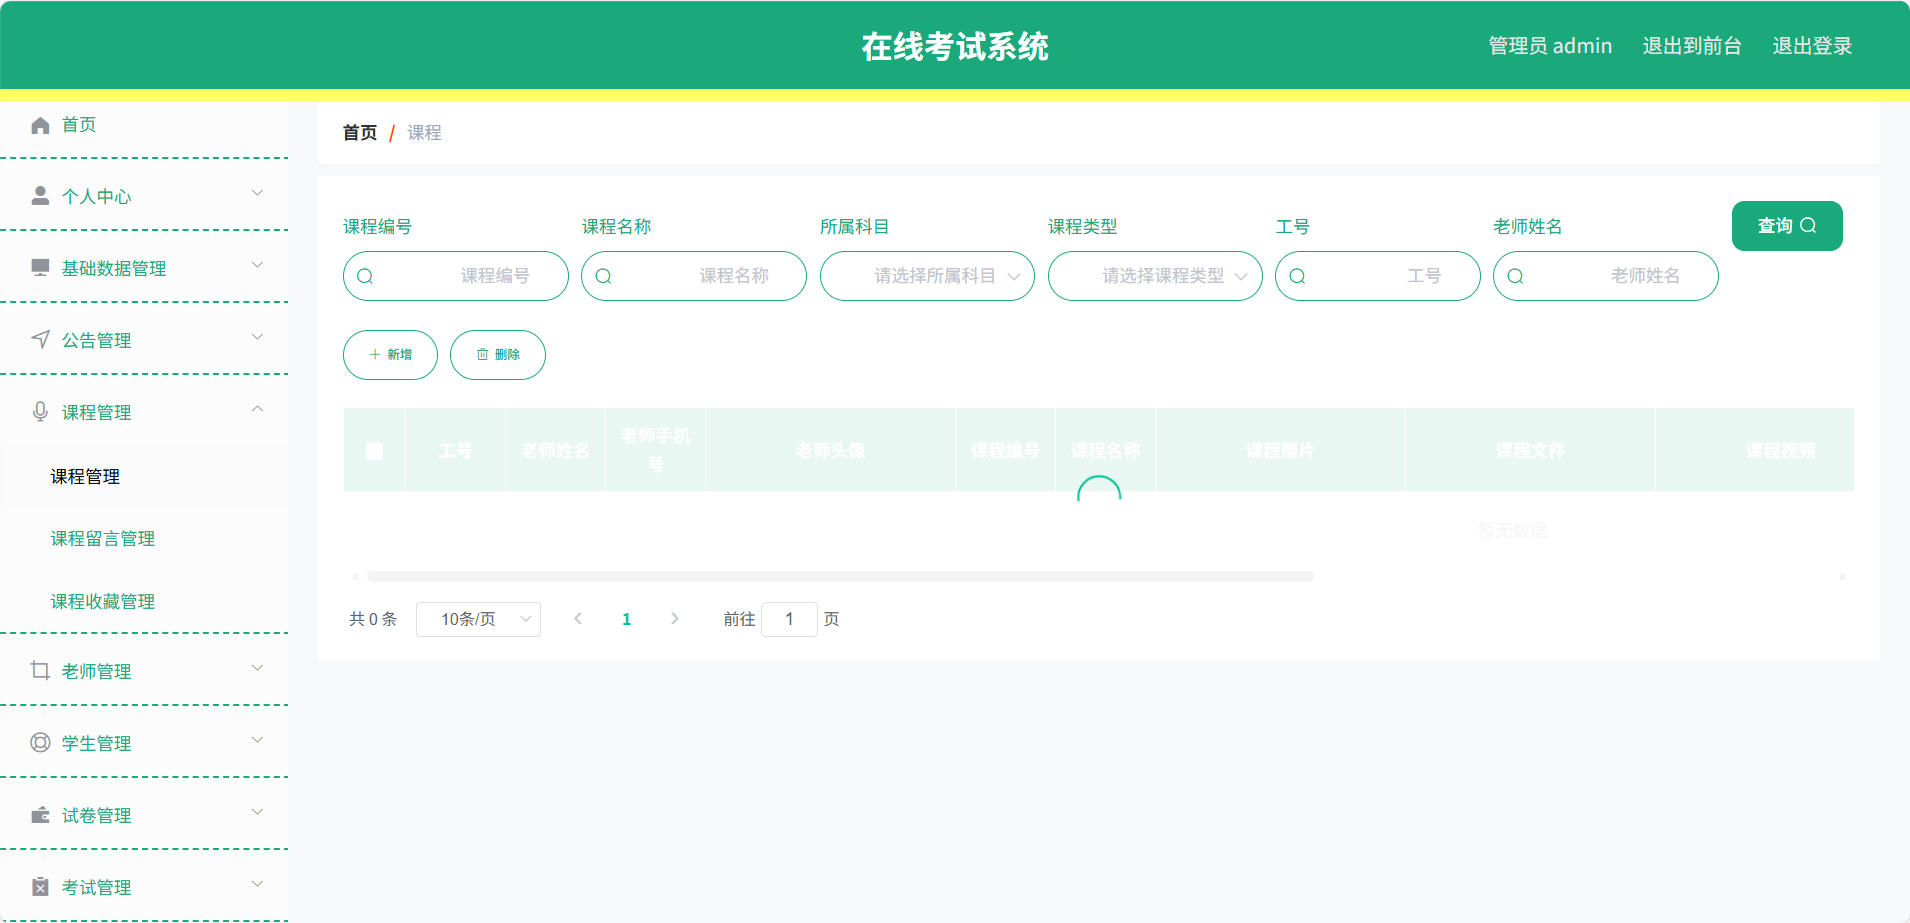This screenshot has width=1910, height=923.
Task: Toggle the select-all checkbox in table header
Action: click(x=375, y=451)
